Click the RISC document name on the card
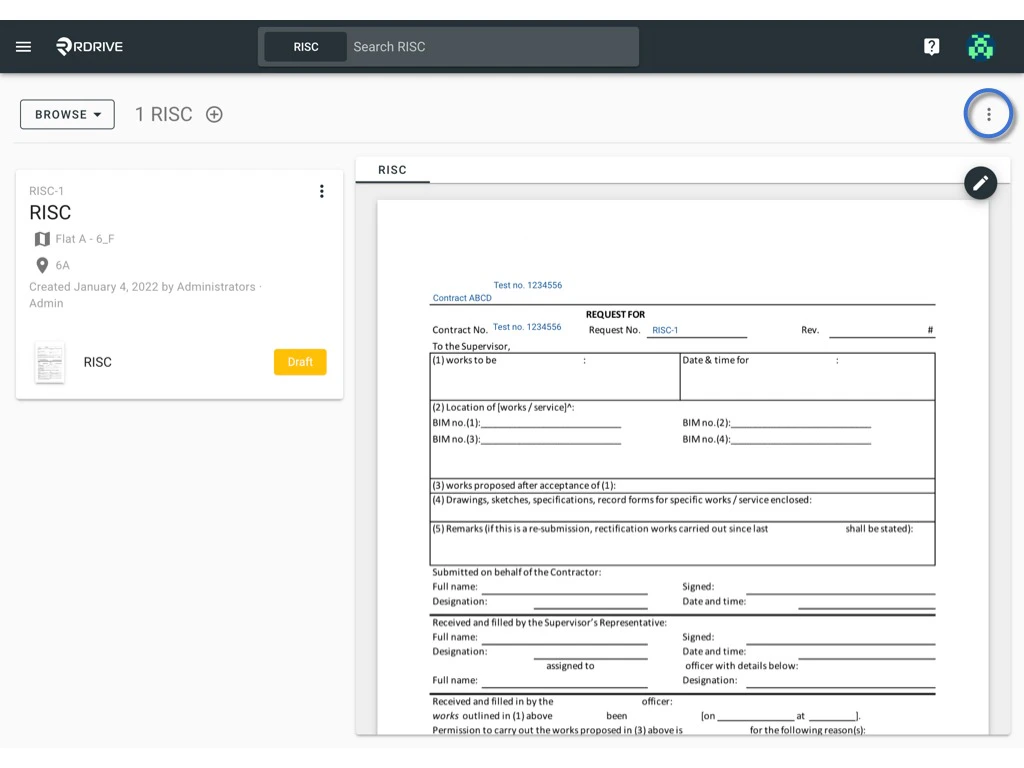This screenshot has height=768, width=1024. point(97,362)
